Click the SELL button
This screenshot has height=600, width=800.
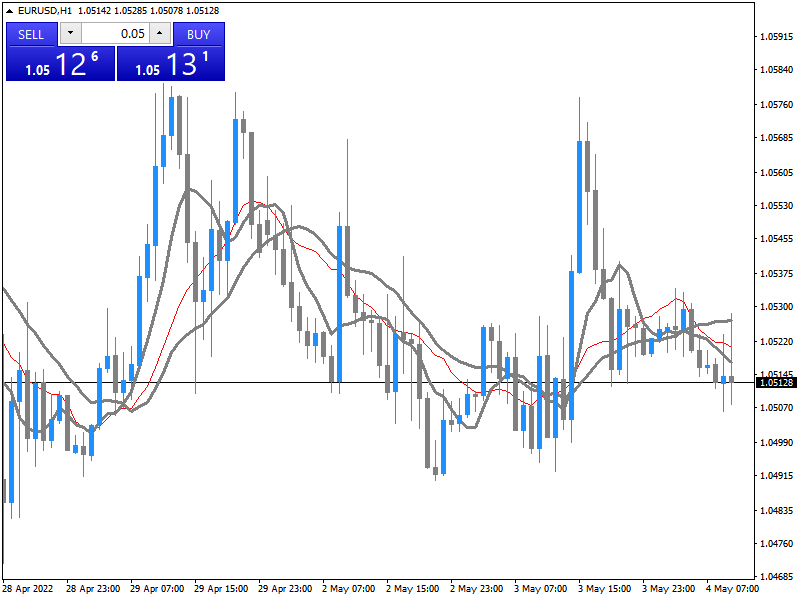pos(31,34)
